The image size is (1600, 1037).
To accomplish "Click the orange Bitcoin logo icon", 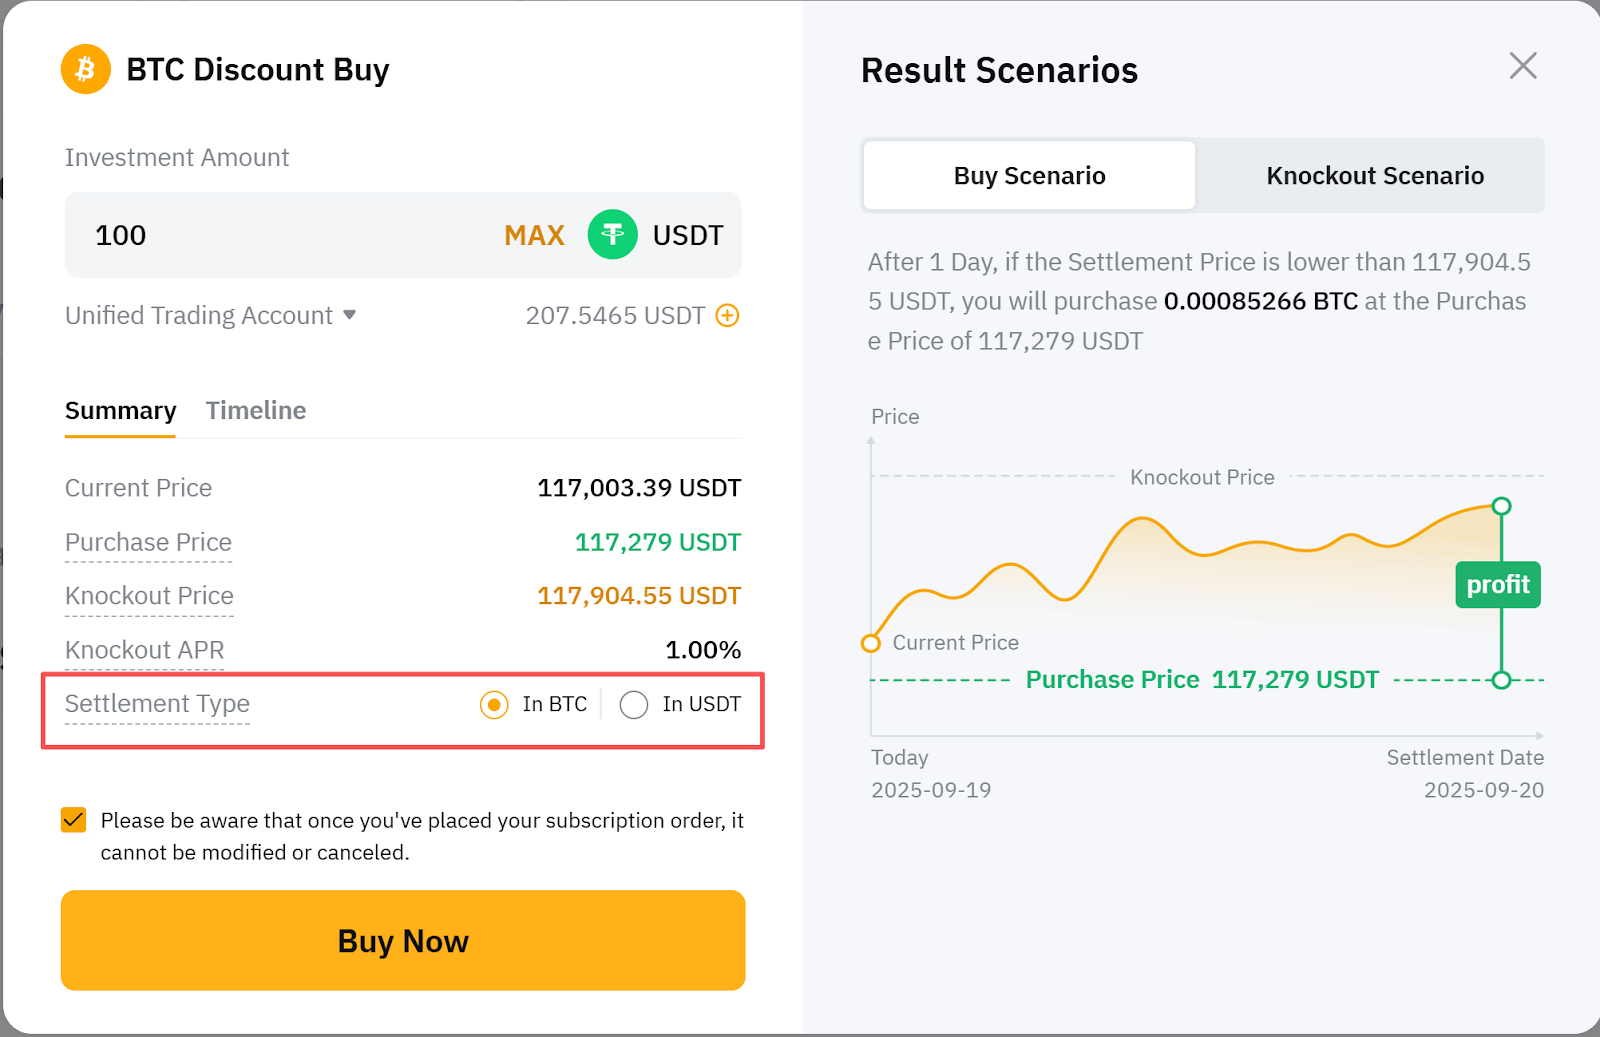I will [86, 69].
